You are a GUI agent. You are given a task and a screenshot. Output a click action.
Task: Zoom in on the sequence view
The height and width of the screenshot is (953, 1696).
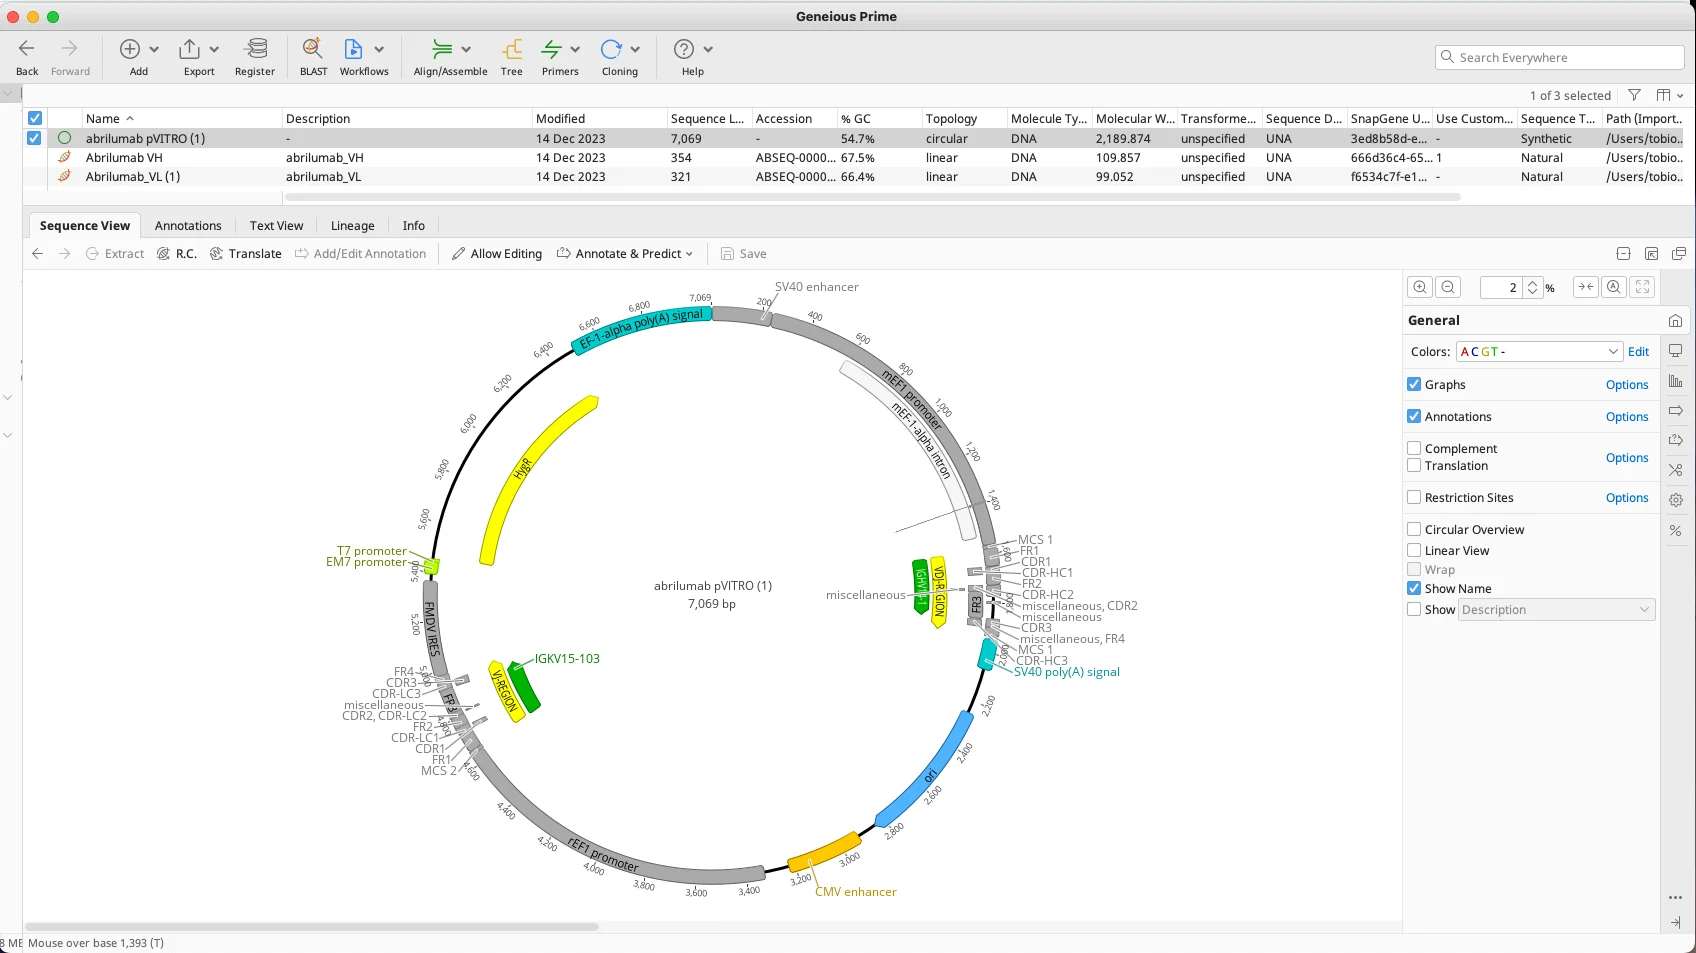click(1418, 287)
